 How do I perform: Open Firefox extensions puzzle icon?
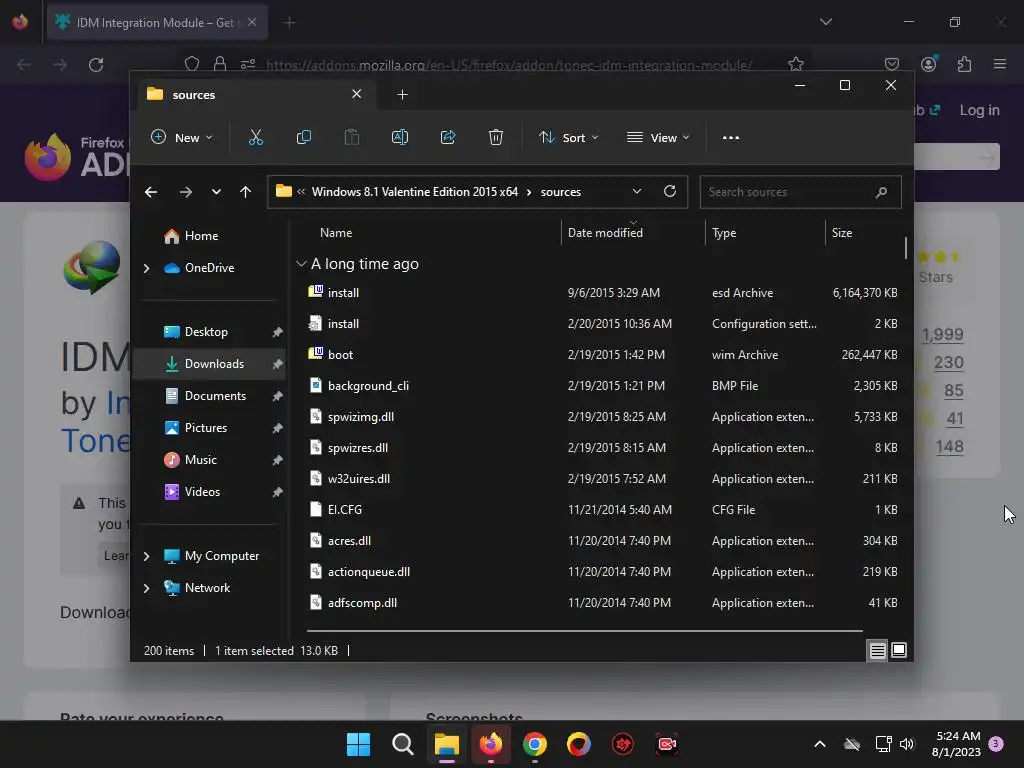tap(964, 64)
